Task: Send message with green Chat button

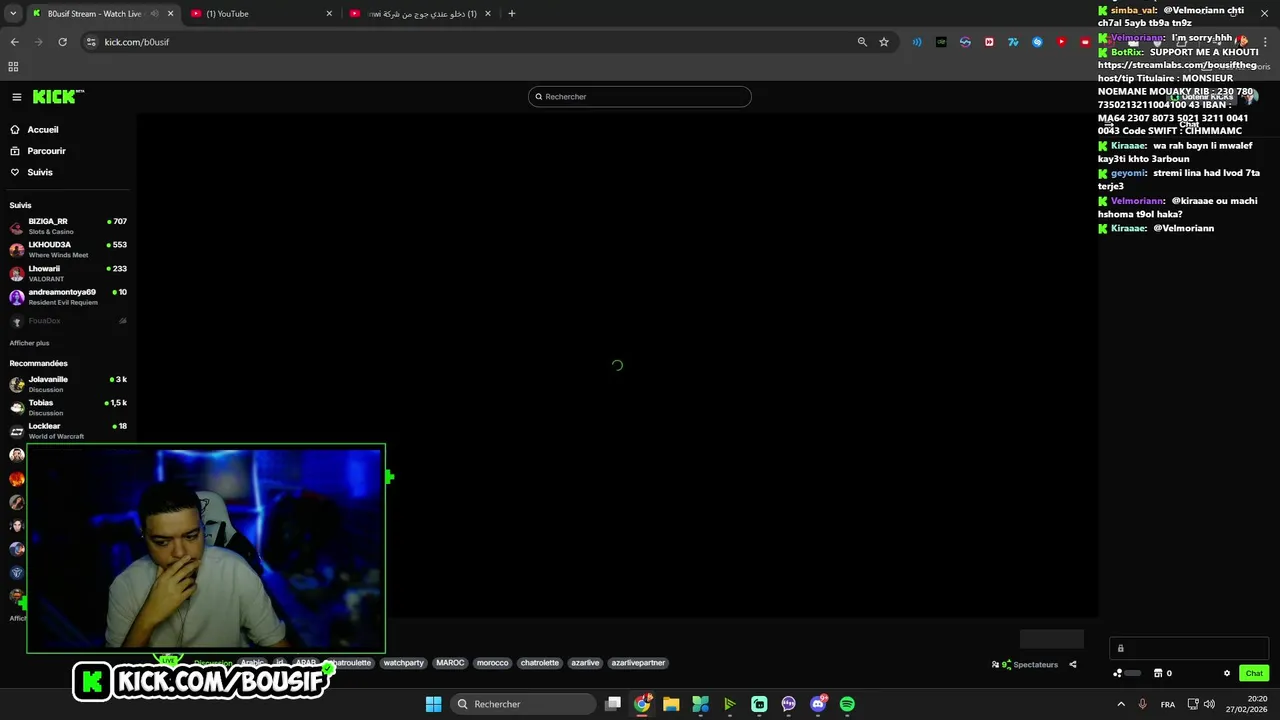Action: [1254, 673]
